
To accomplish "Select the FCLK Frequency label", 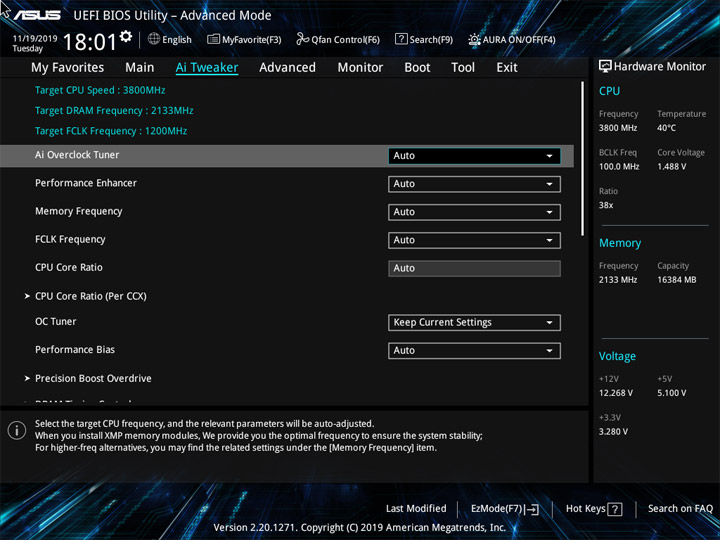I will [x=70, y=239].
